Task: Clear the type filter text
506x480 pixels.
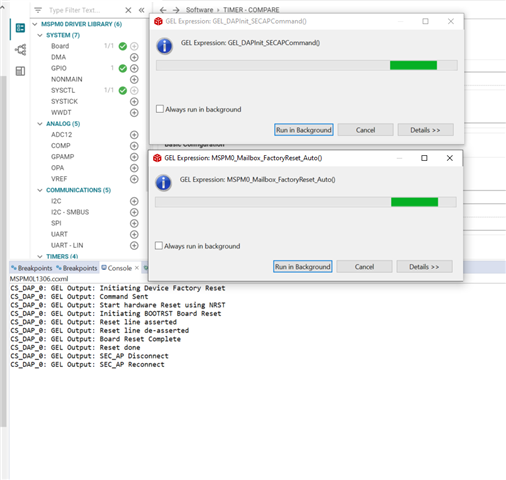Action: coord(128,10)
